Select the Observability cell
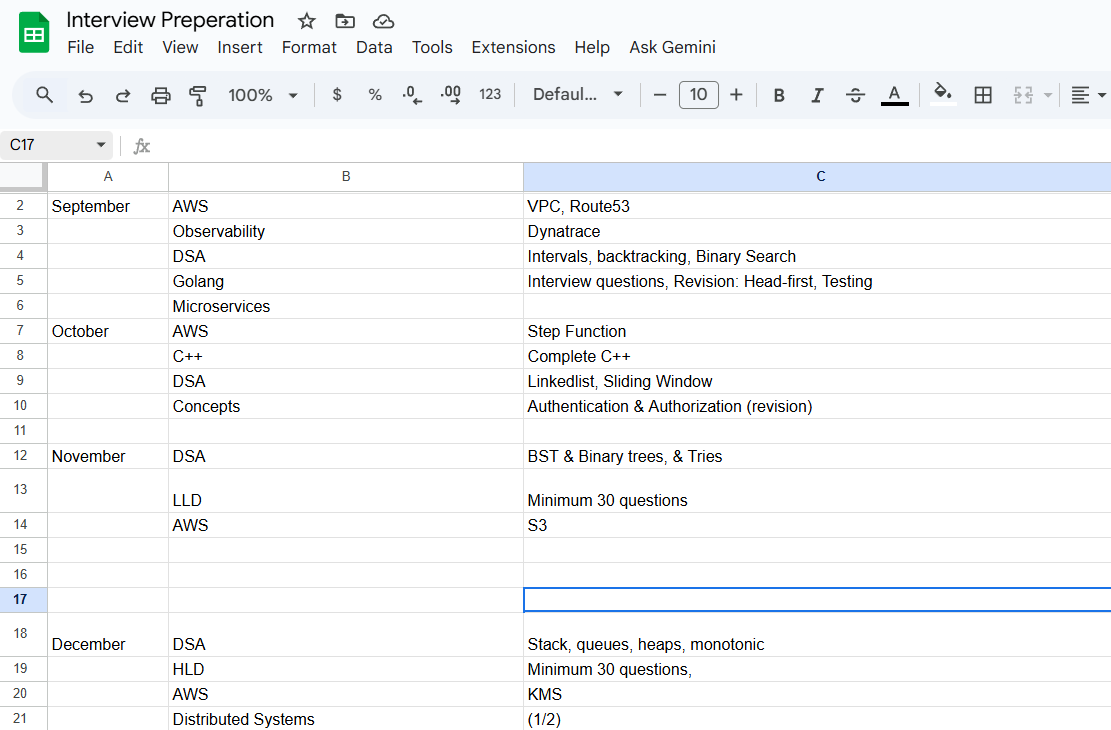 point(346,231)
